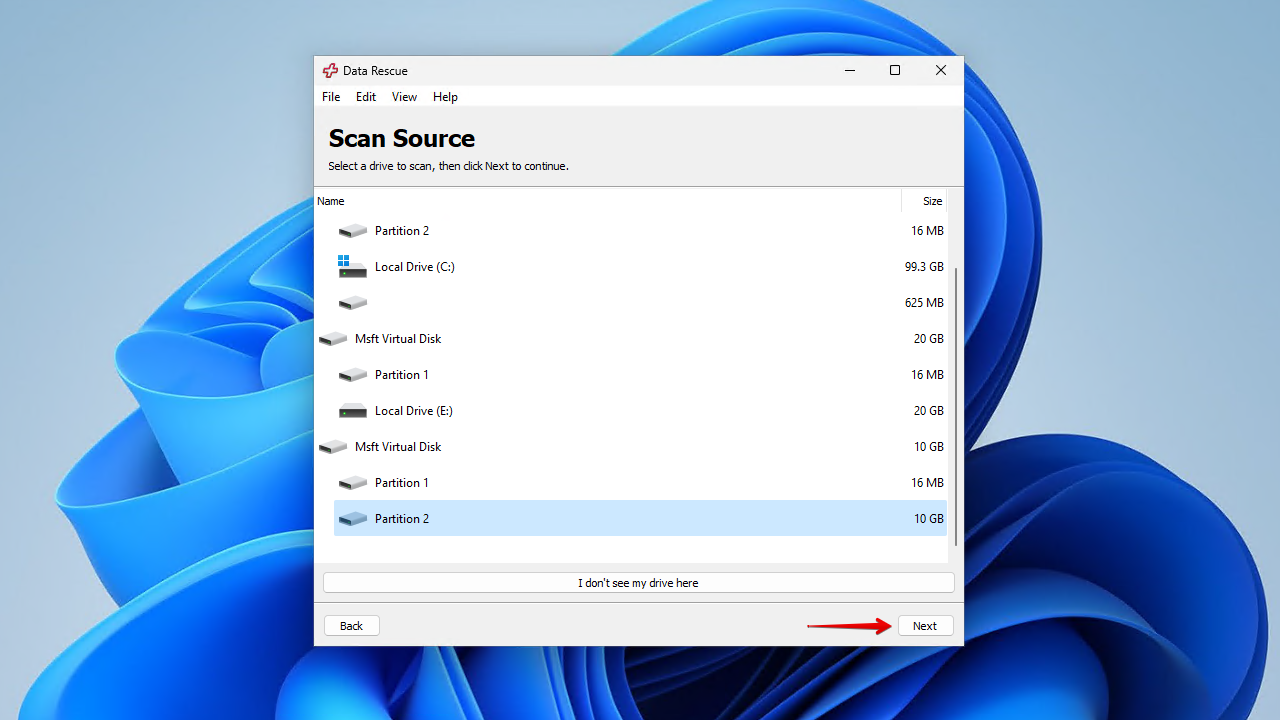Click the drive icon for Partition 1, under the 10 GB disk
This screenshot has width=1280, height=720.
[352, 483]
